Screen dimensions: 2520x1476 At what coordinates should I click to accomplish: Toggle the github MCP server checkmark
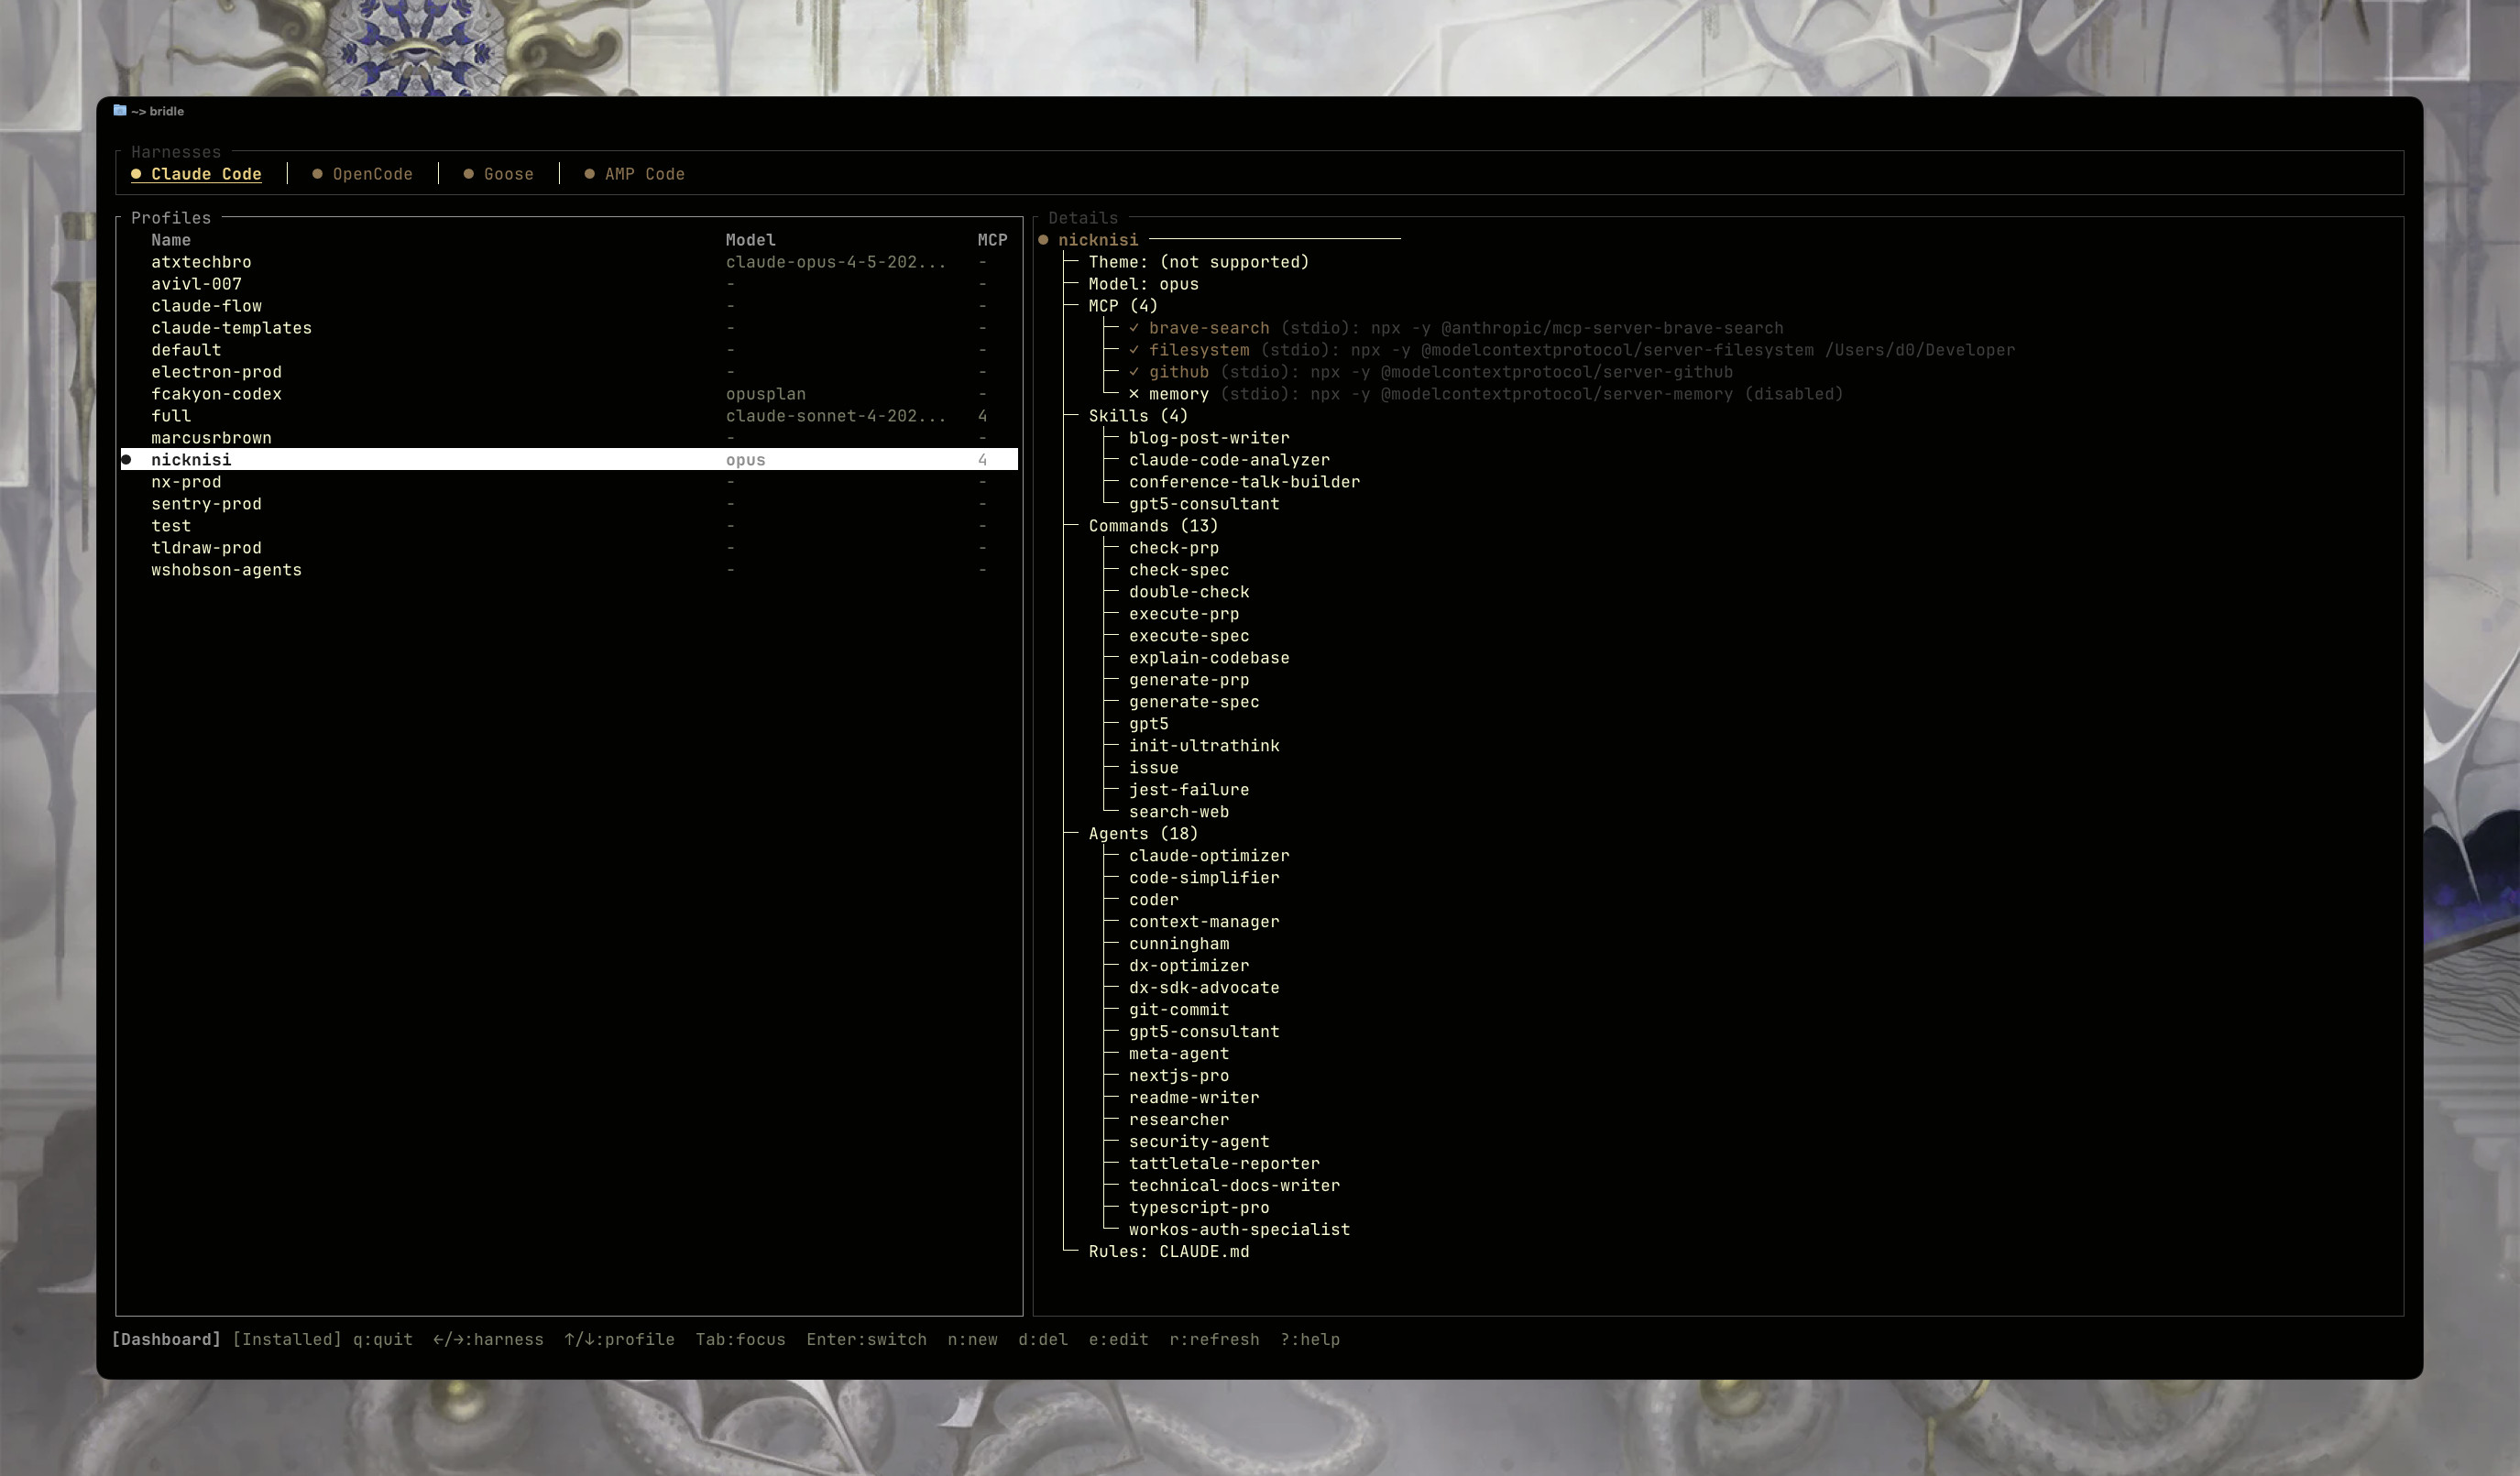(1134, 372)
